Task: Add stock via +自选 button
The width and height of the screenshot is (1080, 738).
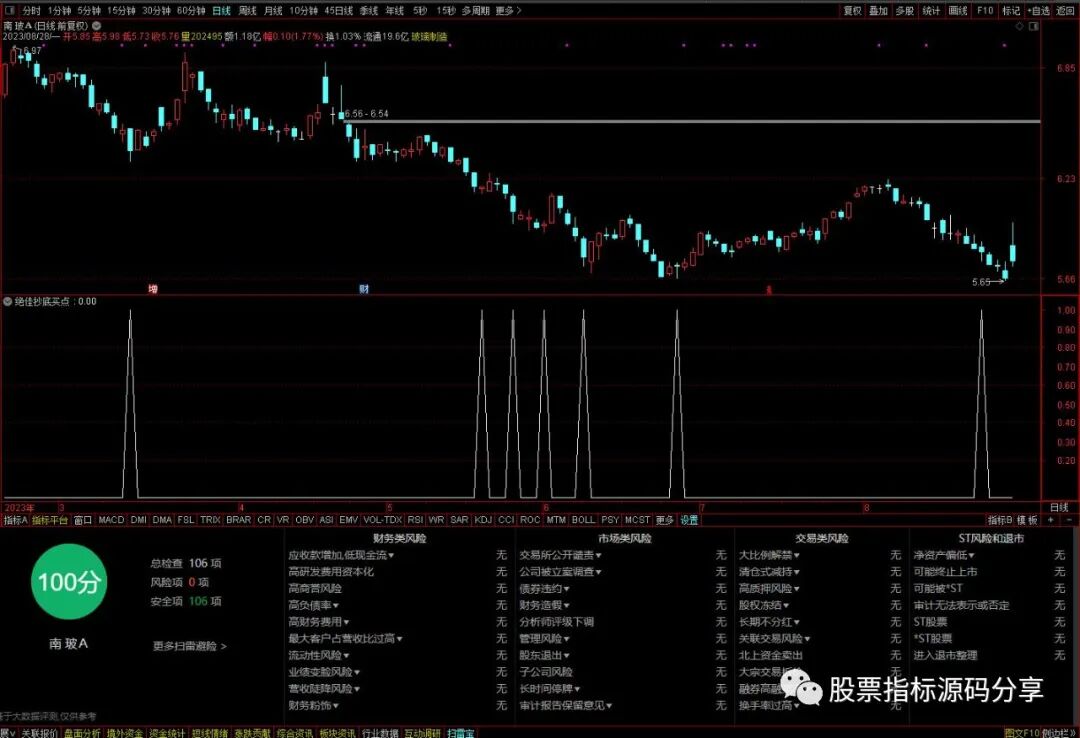Action: 1039,11
